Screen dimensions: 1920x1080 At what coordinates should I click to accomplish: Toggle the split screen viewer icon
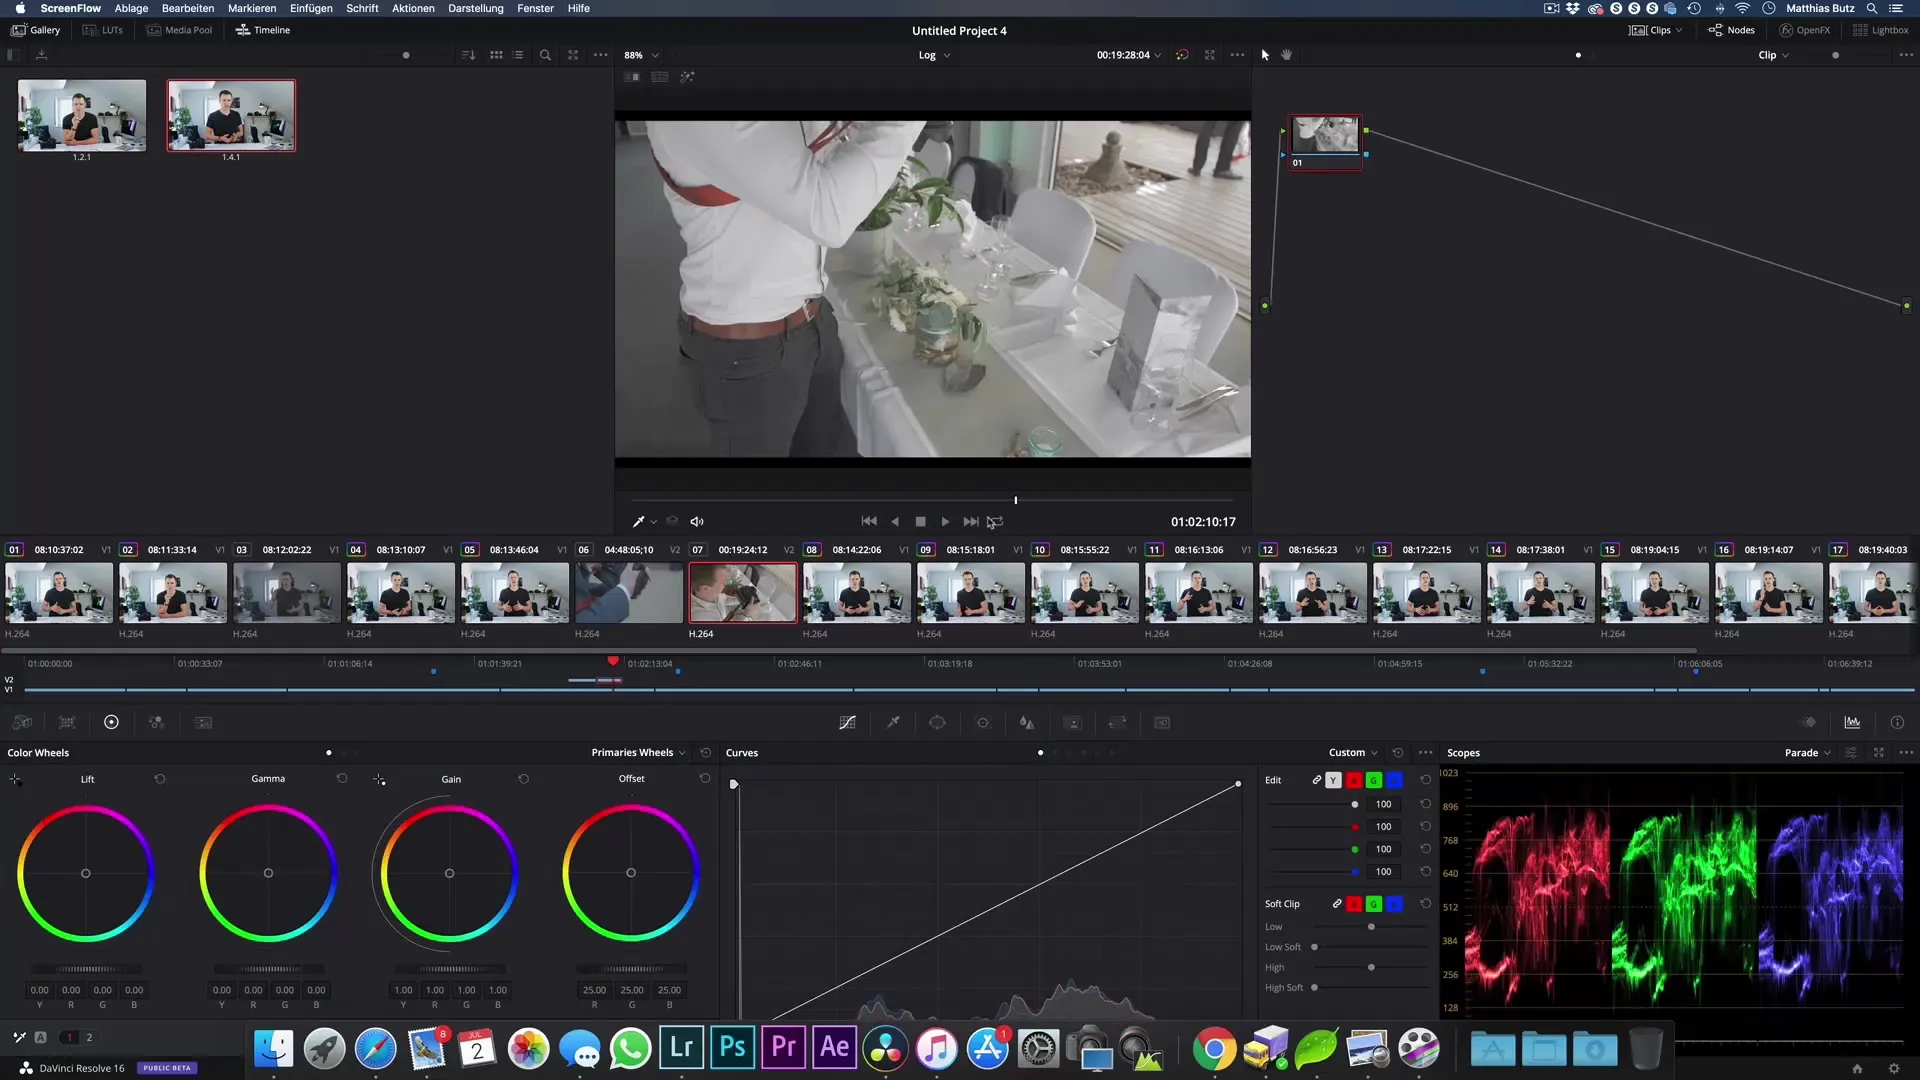pos(660,77)
